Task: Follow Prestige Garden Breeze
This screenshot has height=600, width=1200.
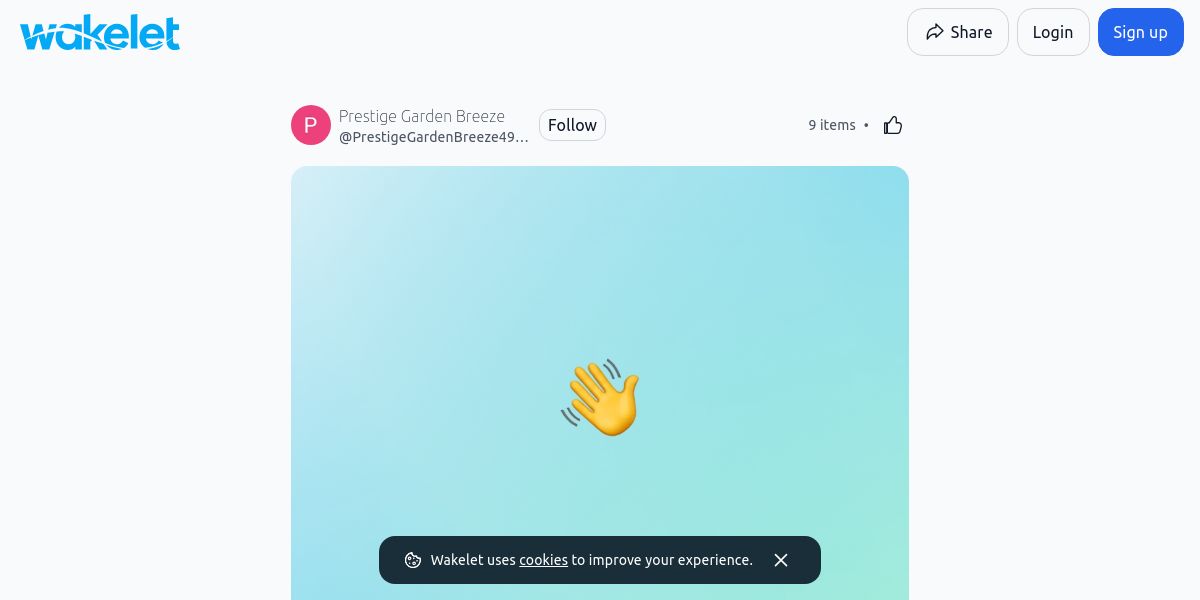Action: click(x=572, y=125)
